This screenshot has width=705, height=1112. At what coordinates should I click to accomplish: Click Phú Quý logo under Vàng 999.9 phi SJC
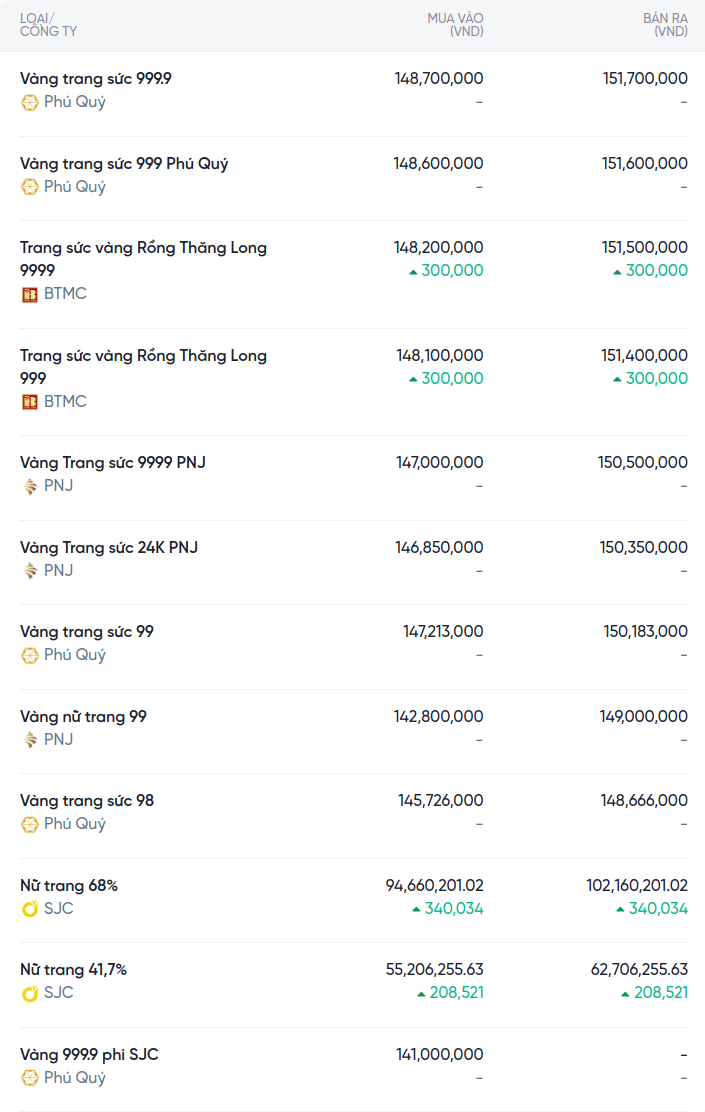(30, 1078)
